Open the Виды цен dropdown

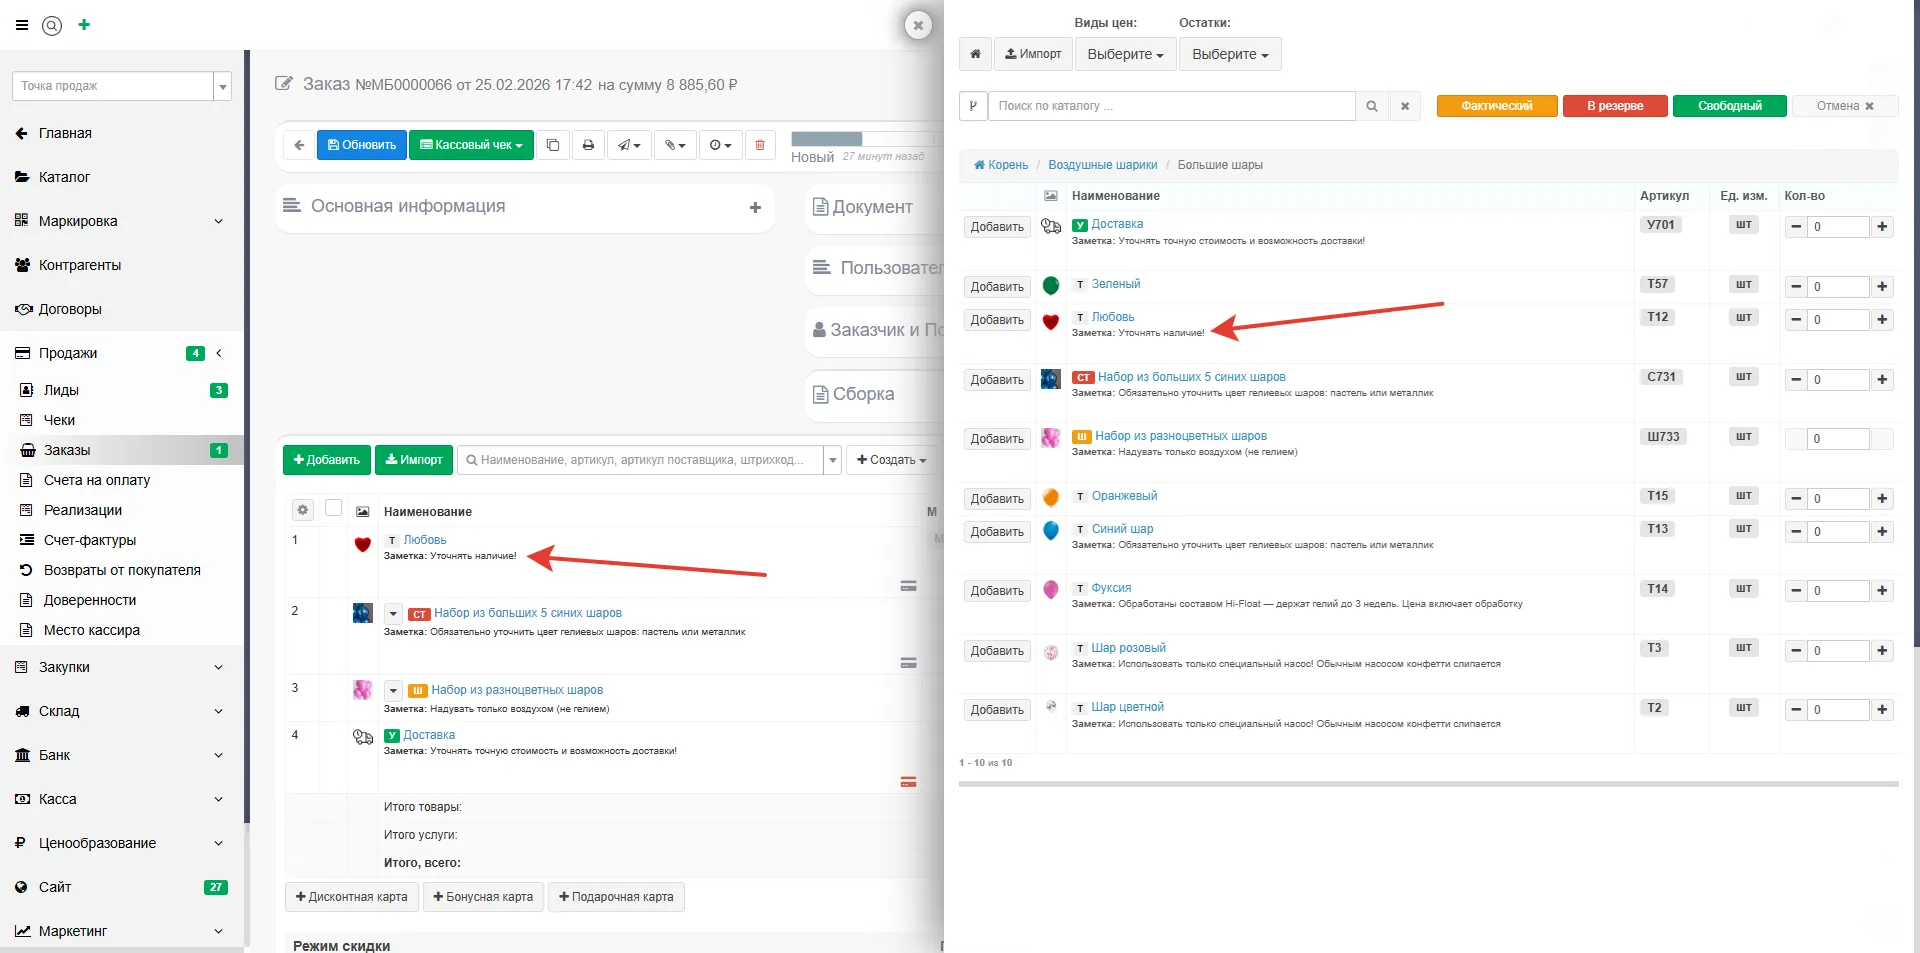[1125, 54]
